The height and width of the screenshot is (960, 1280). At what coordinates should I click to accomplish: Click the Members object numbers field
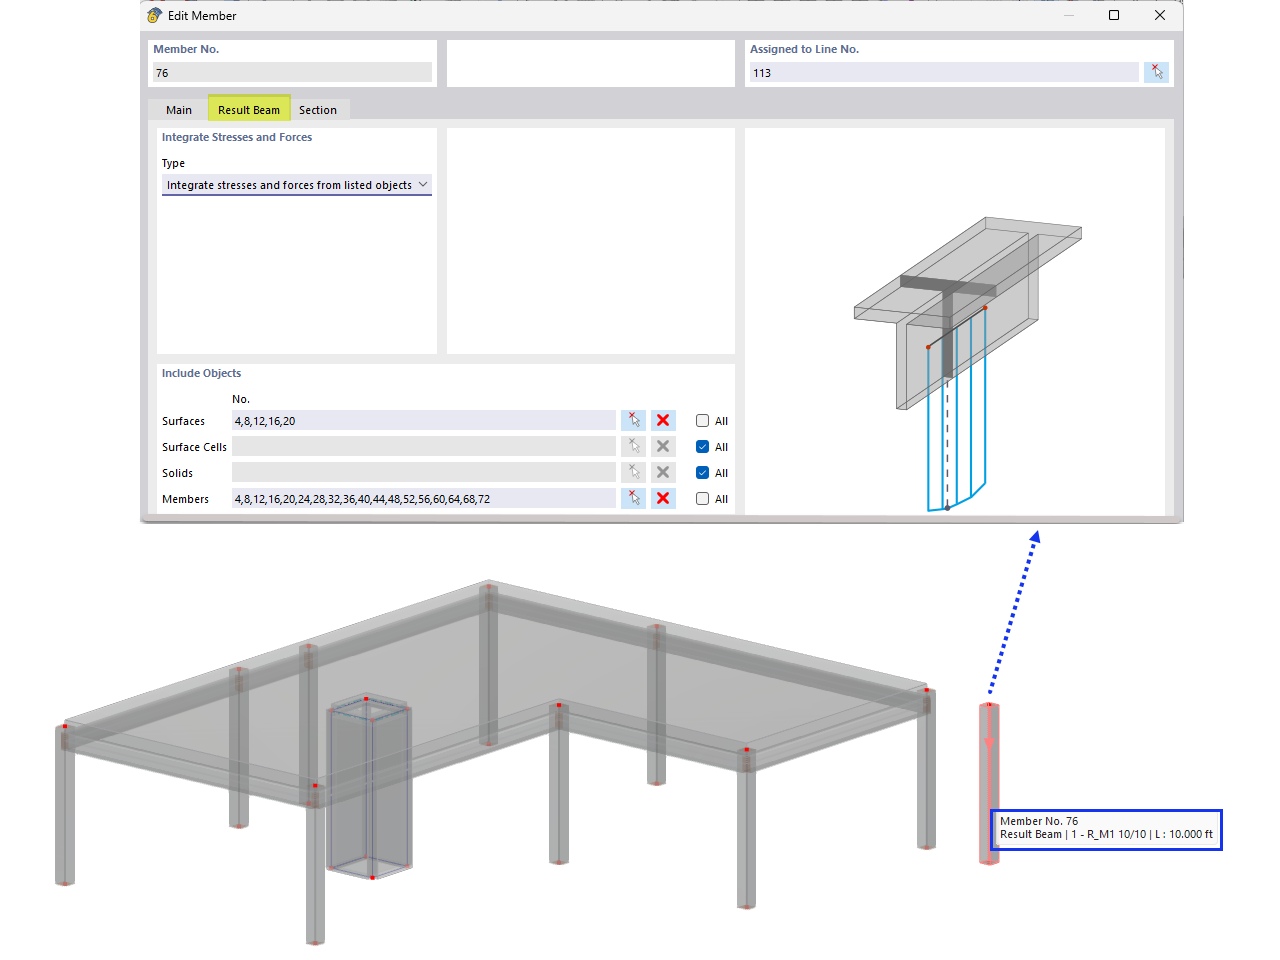[420, 498]
